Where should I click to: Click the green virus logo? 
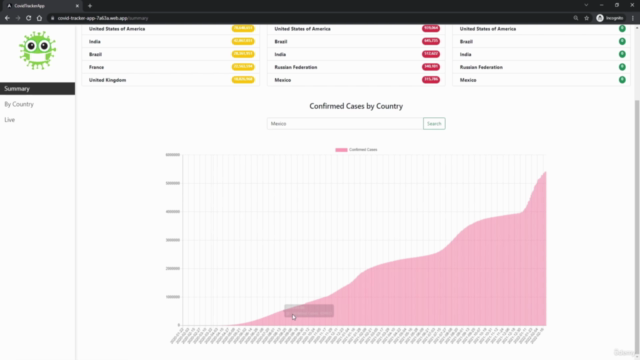37,50
